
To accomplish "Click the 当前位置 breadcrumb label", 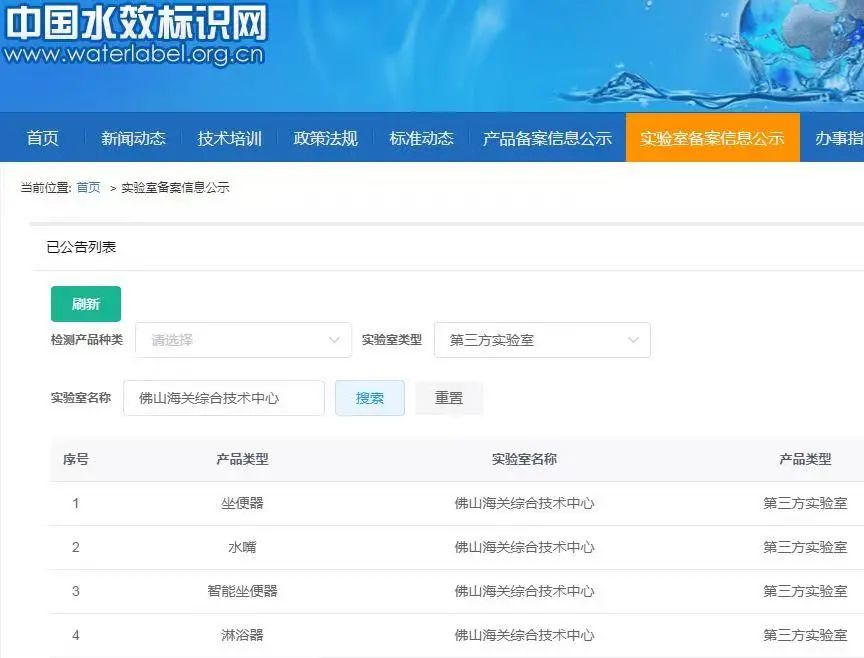I will [46, 187].
